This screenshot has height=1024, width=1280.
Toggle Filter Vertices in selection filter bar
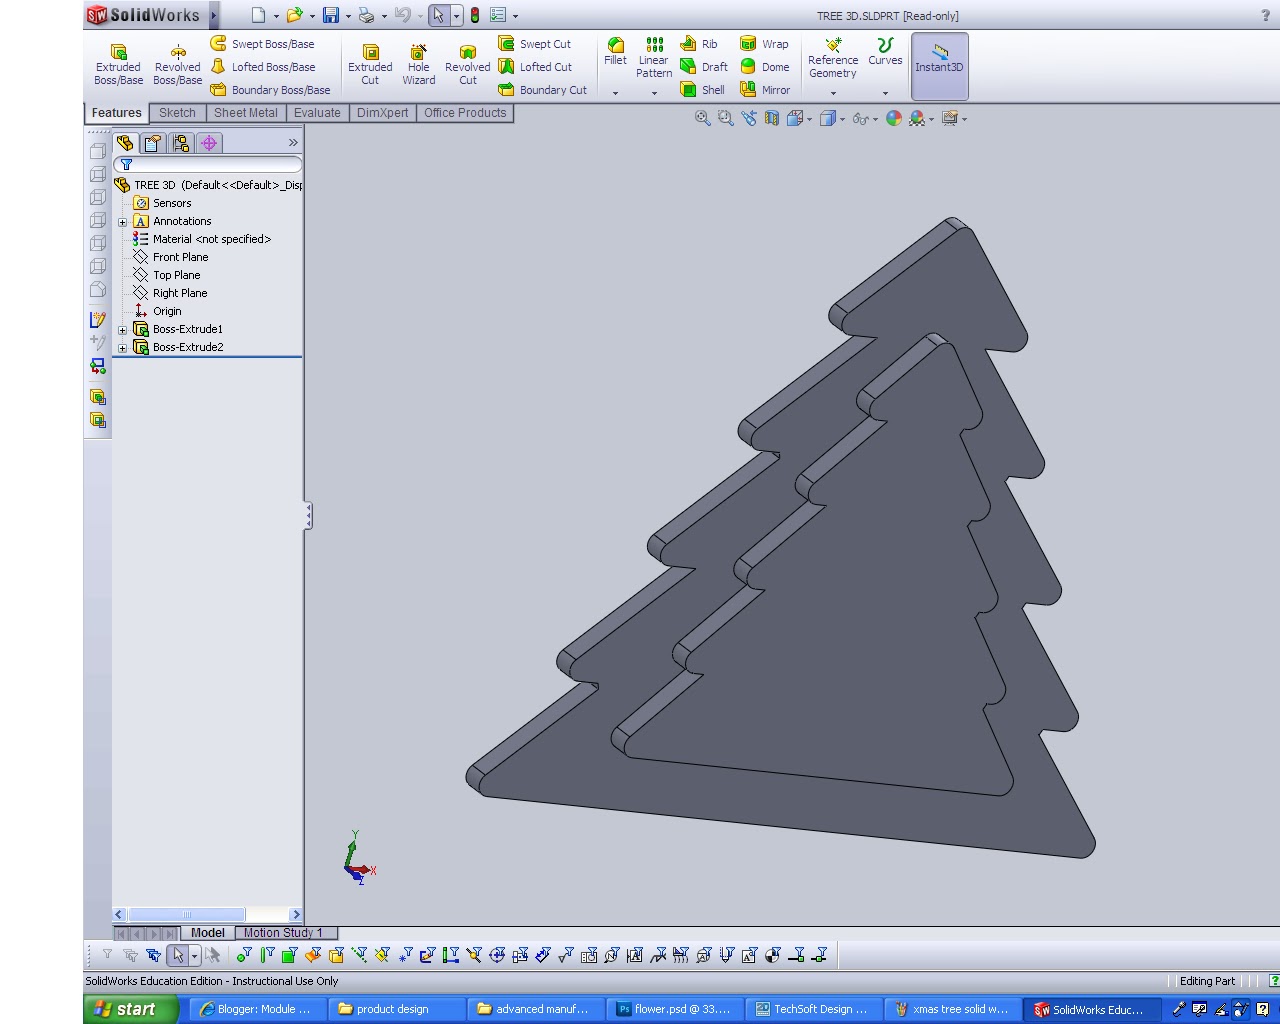pos(244,955)
